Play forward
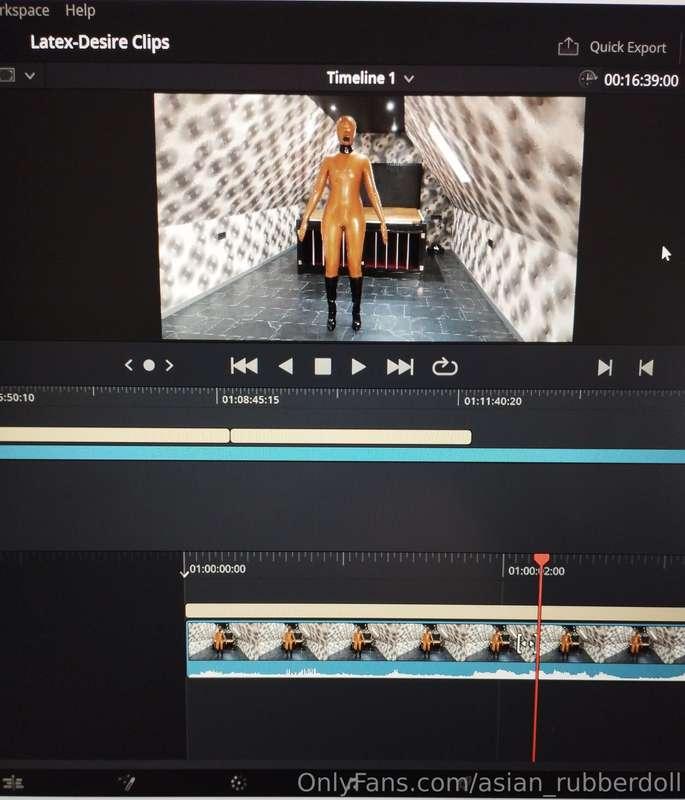 pyautogui.click(x=359, y=367)
